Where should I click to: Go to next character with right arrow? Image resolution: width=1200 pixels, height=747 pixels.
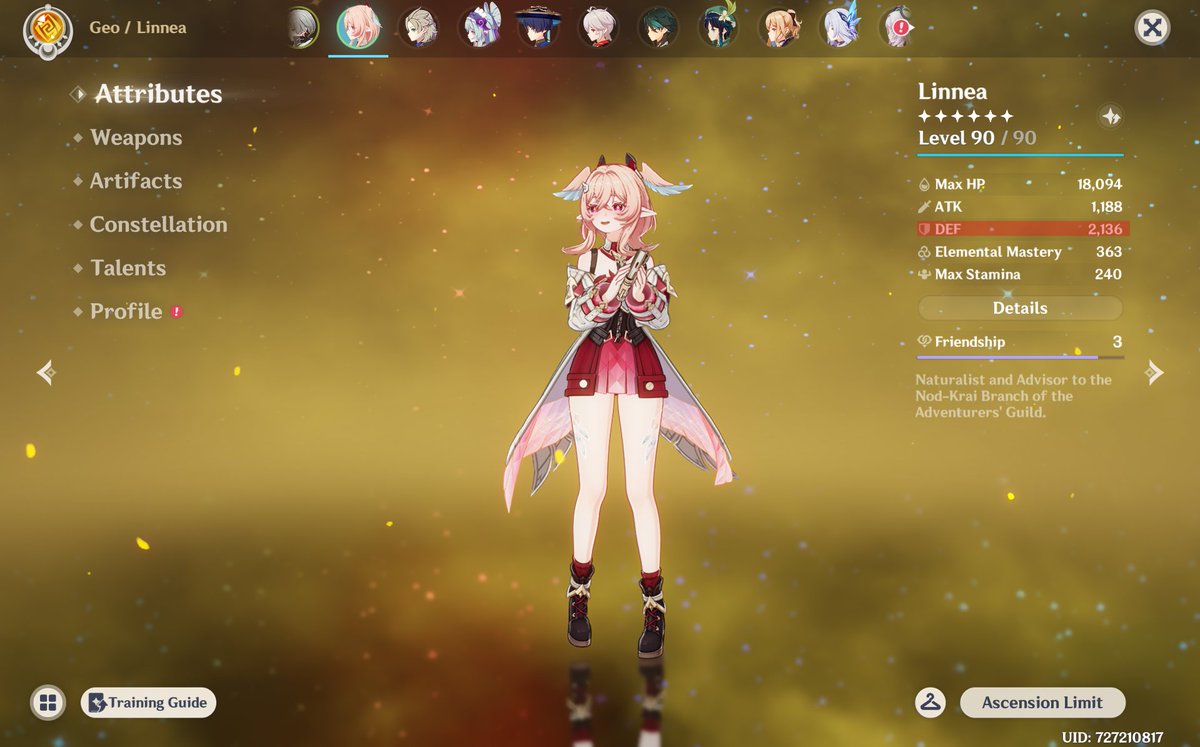point(1154,373)
